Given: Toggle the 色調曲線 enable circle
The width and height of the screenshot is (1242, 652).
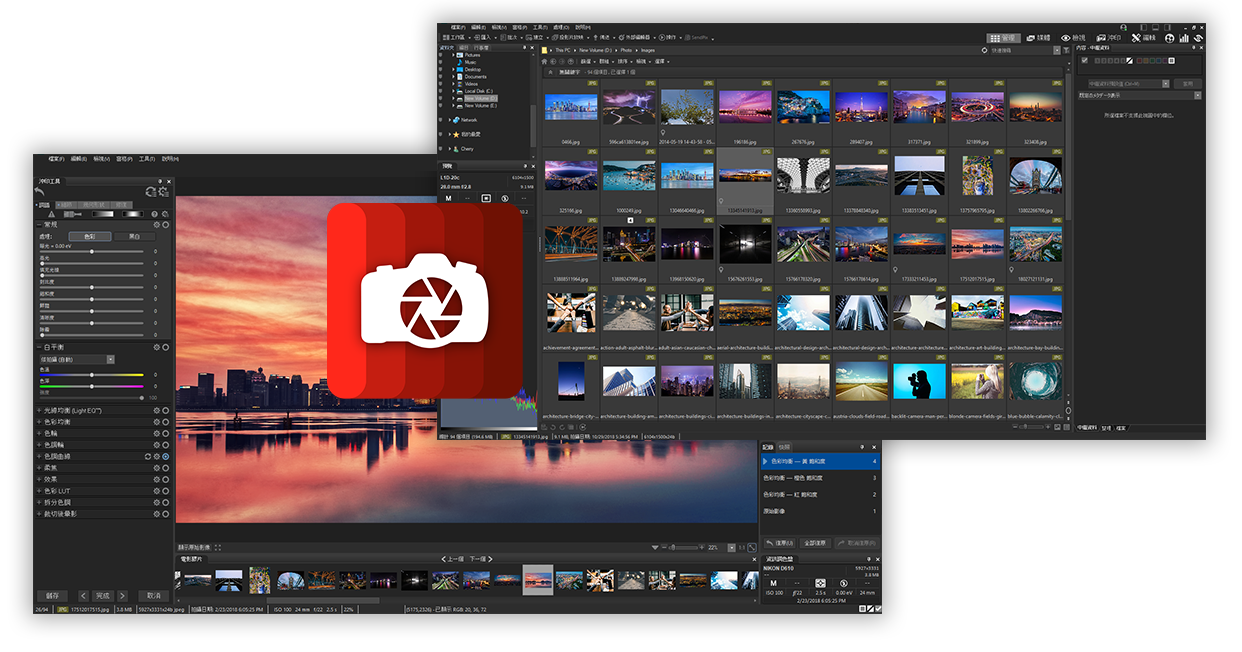Looking at the screenshot, I should pos(165,456).
